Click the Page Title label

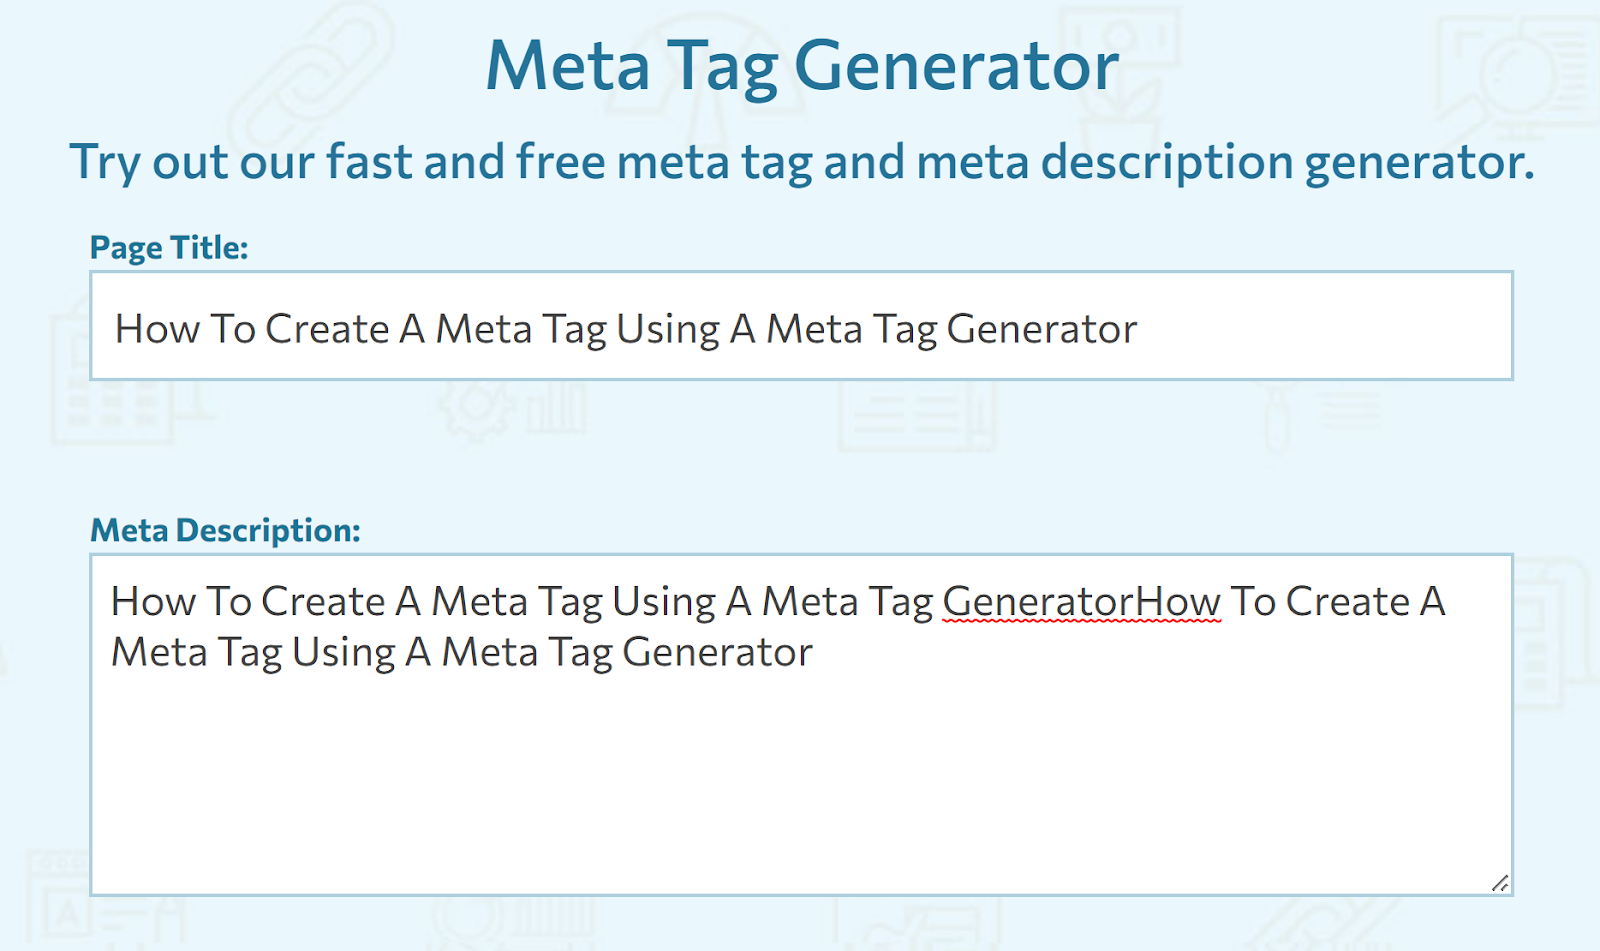[170, 247]
